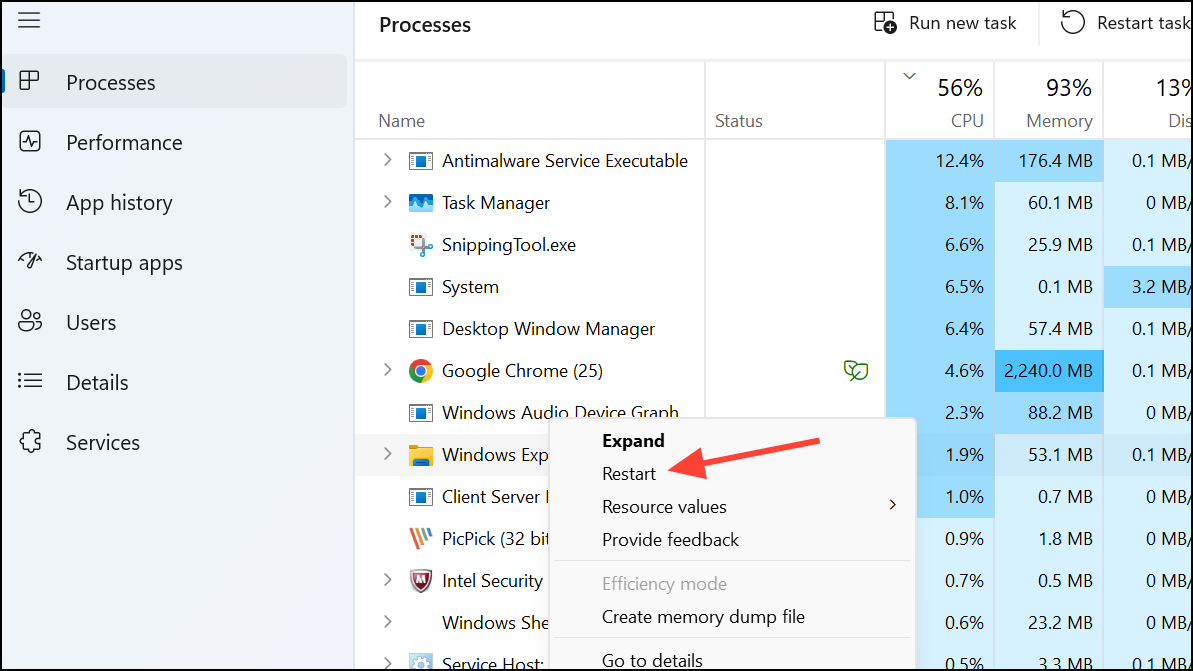The image size is (1193, 671).
Task: Click the efficiency leaf icon on Google Chrome
Action: point(856,370)
